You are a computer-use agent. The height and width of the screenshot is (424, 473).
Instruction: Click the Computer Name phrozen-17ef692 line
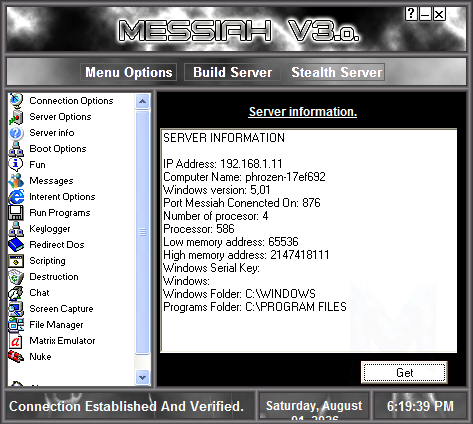coord(244,177)
